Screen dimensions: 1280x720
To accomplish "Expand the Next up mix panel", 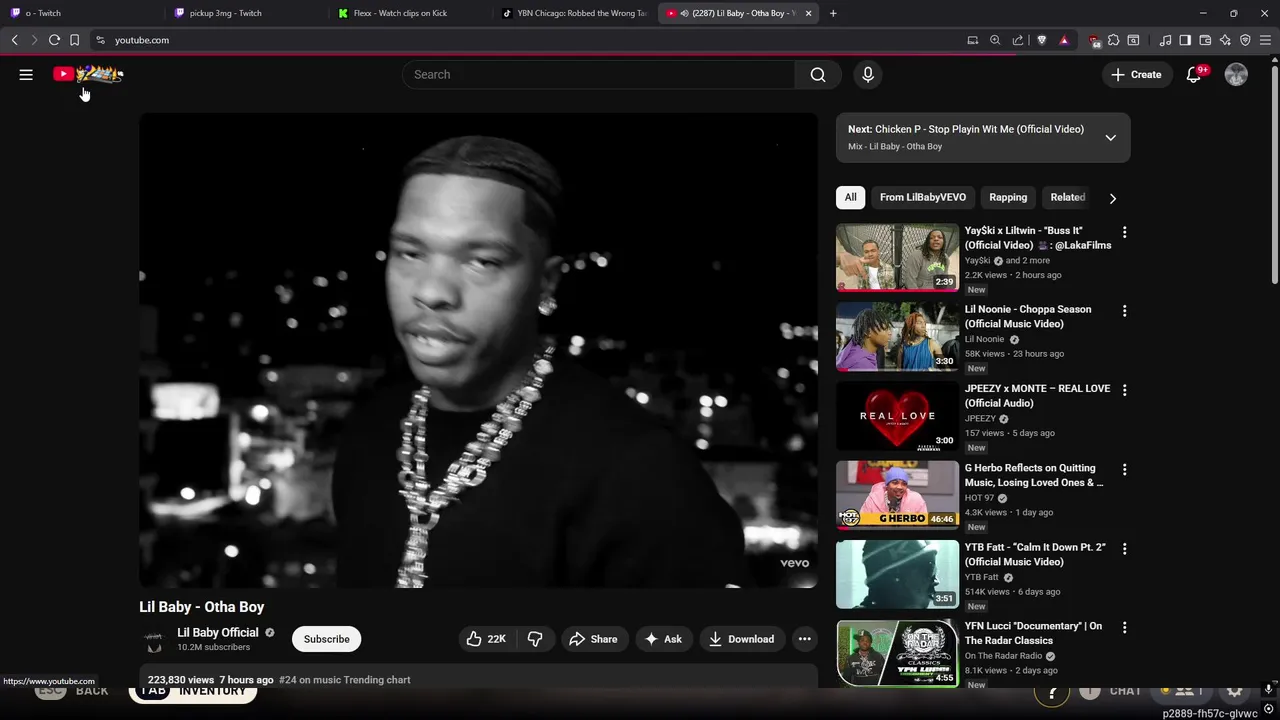I will (x=1110, y=138).
